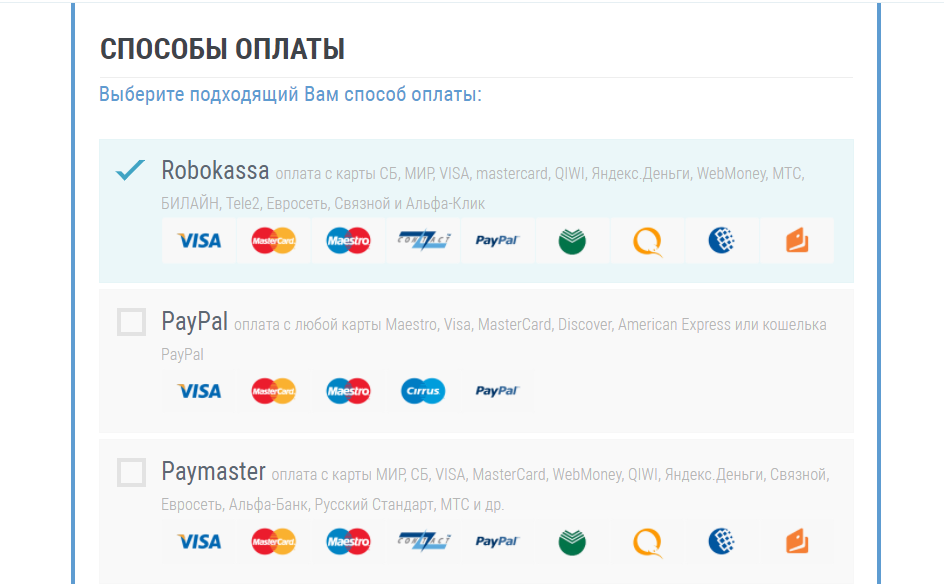944x584 pixels.
Task: Click the Sberbank logo in Paymaster row
Action: 572,541
